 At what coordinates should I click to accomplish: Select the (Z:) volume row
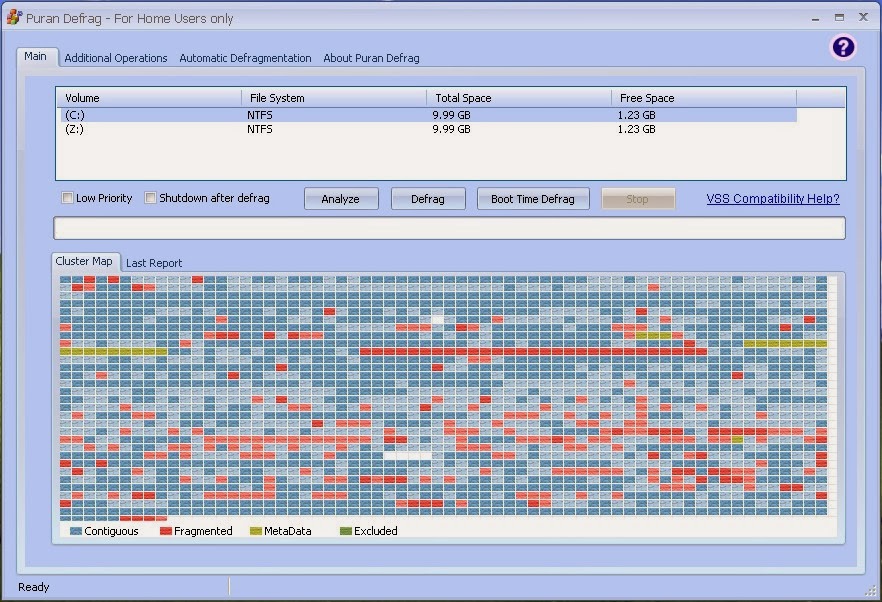(429, 129)
